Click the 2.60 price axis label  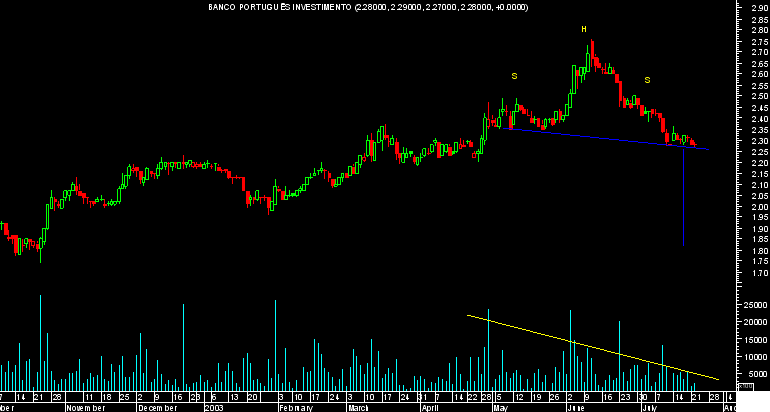coord(760,75)
